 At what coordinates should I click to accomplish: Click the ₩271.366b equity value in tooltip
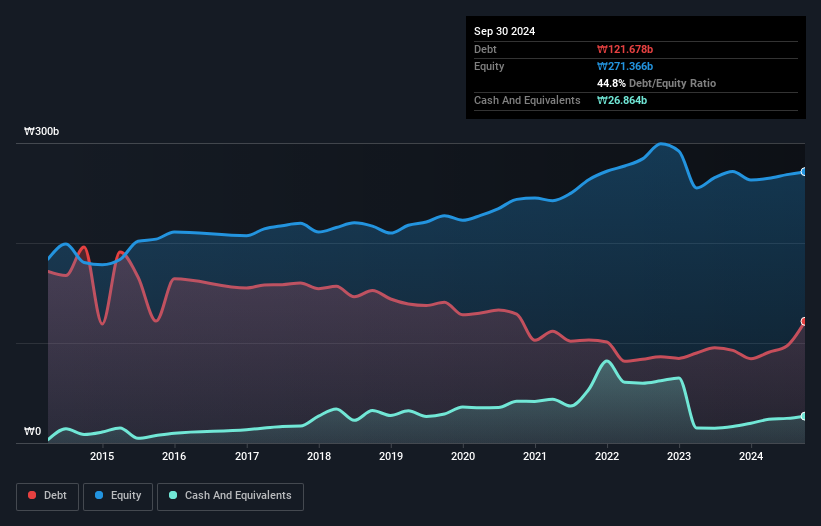tap(625, 66)
